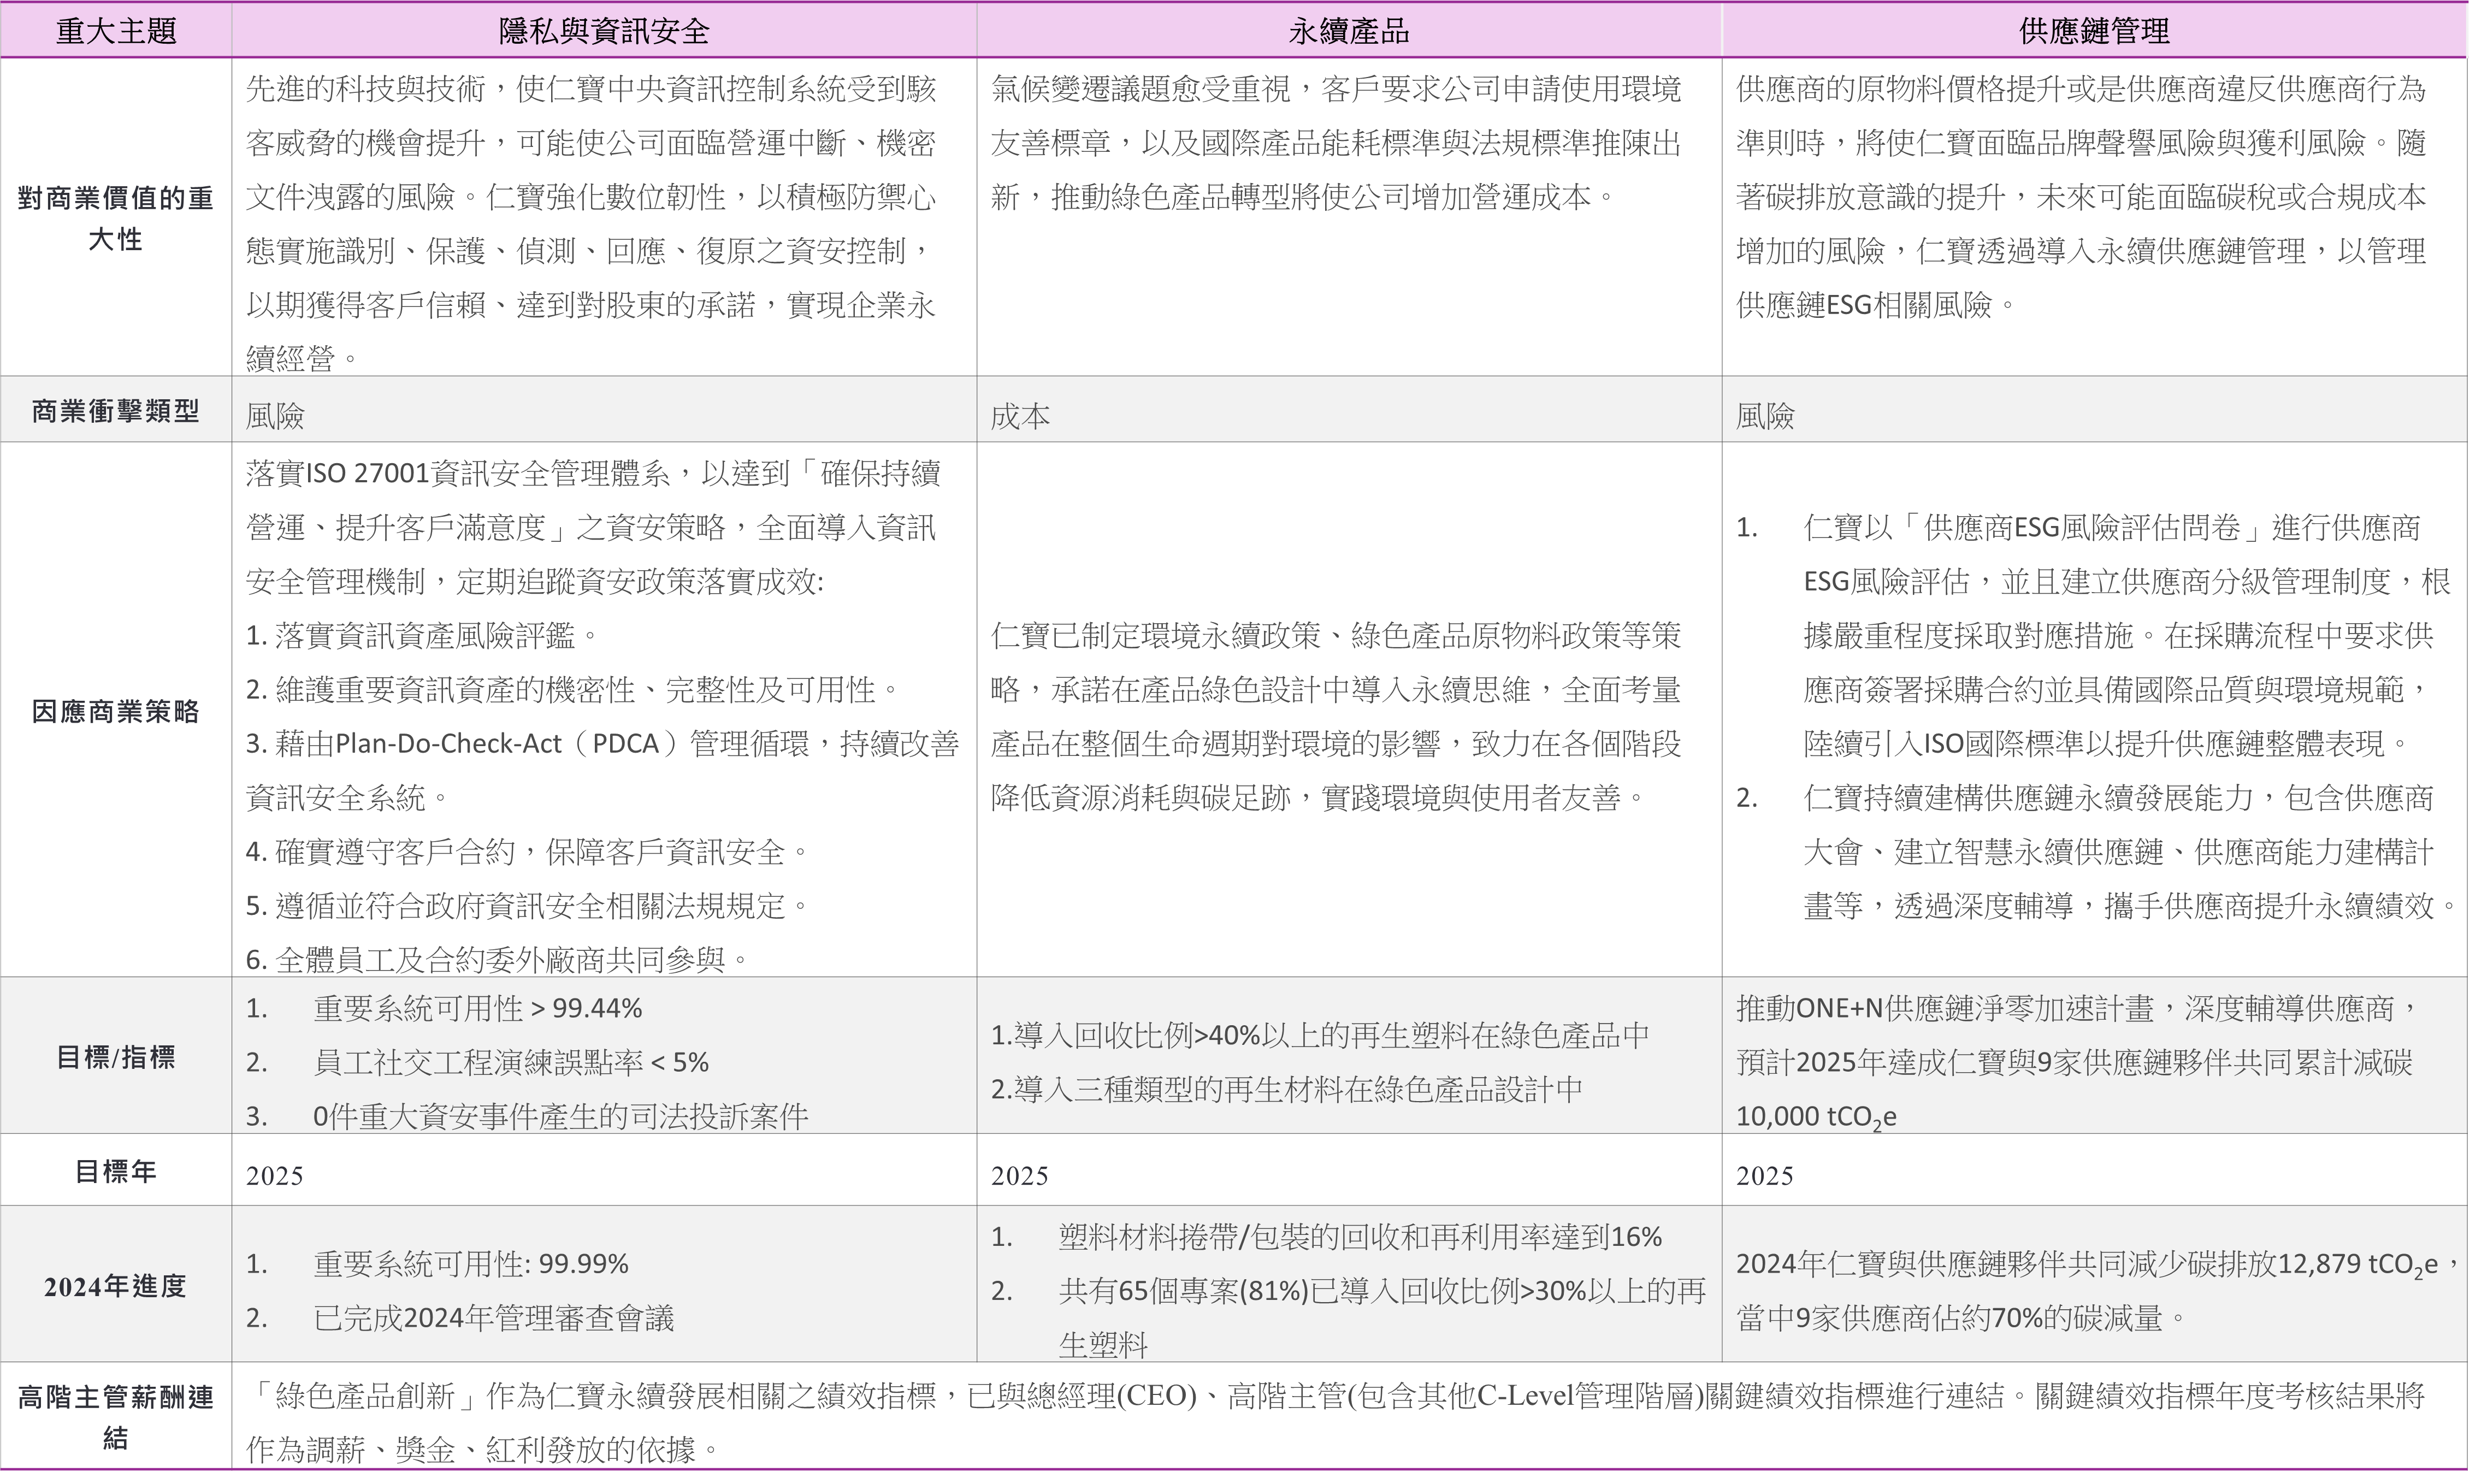The height and width of the screenshot is (1484, 2470).
Task: Click the line 導入三種類型的再生材料在綠色產品設計中
Action: (x=1287, y=1089)
